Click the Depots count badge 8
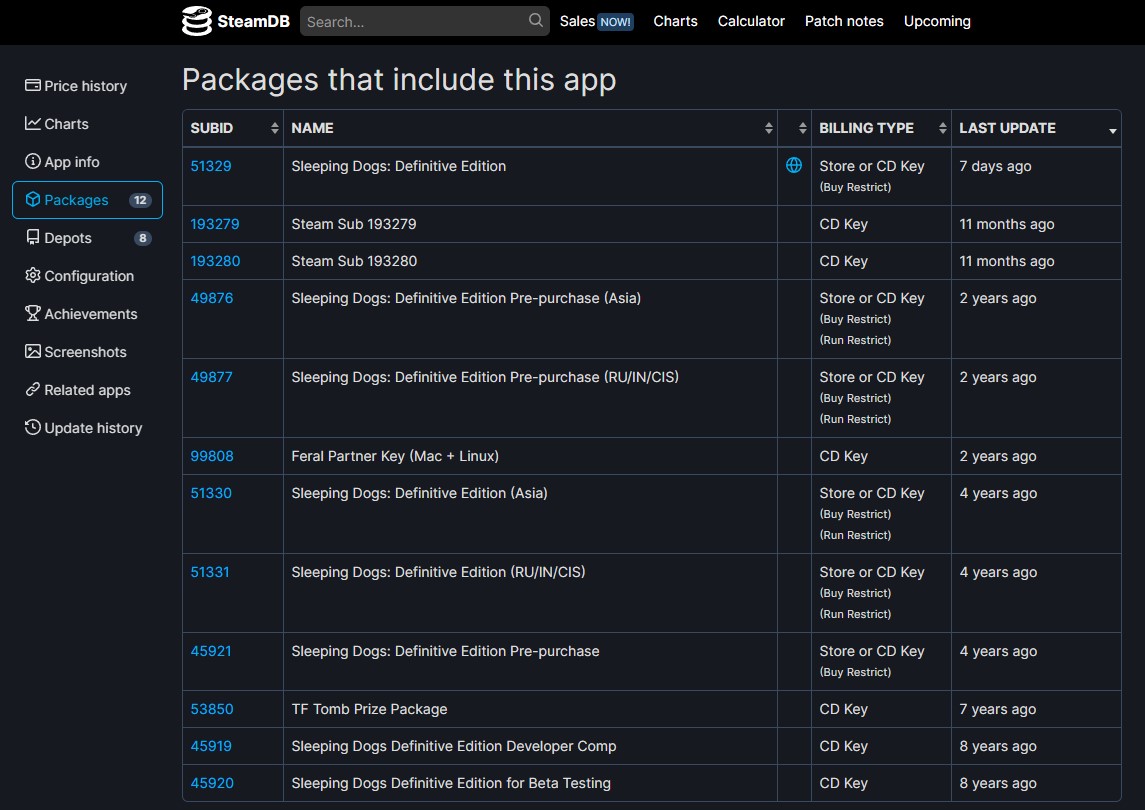 [142, 238]
